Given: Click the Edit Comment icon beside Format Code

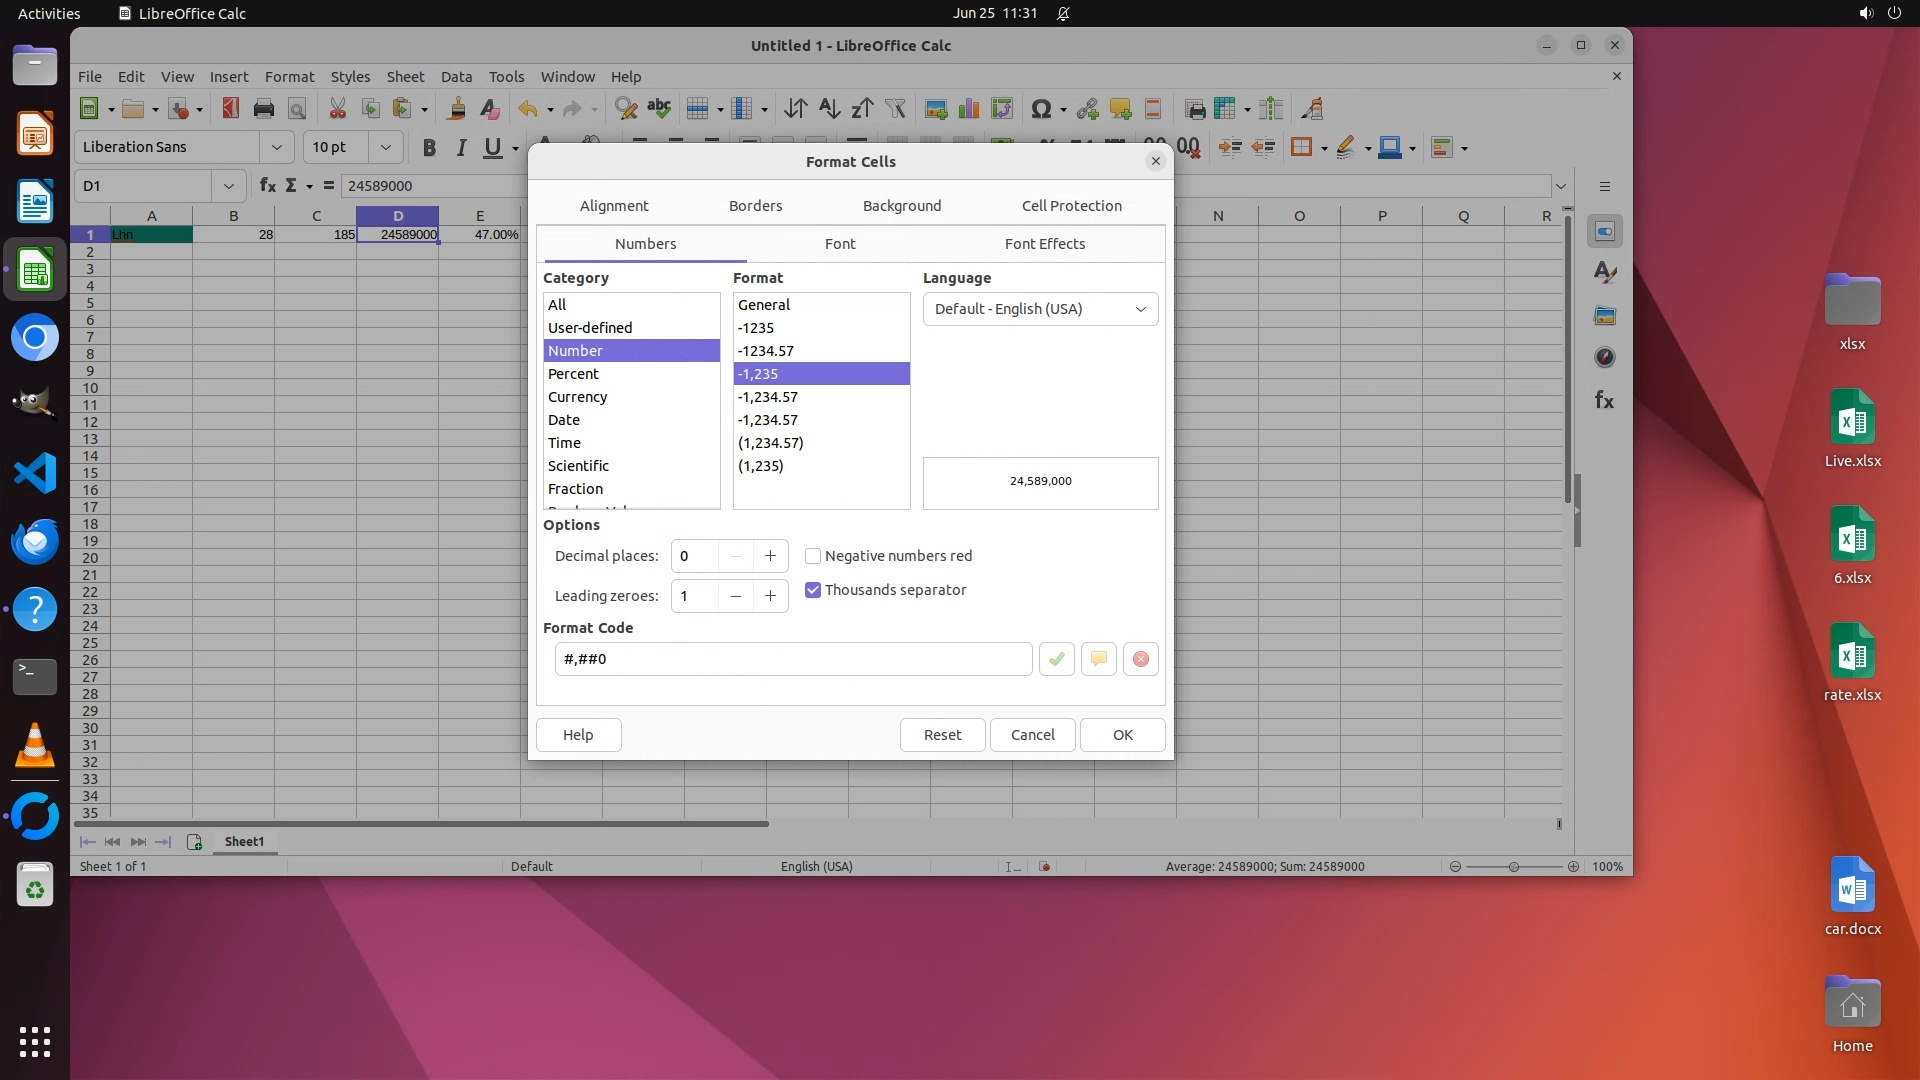Looking at the screenshot, I should click(x=1098, y=659).
